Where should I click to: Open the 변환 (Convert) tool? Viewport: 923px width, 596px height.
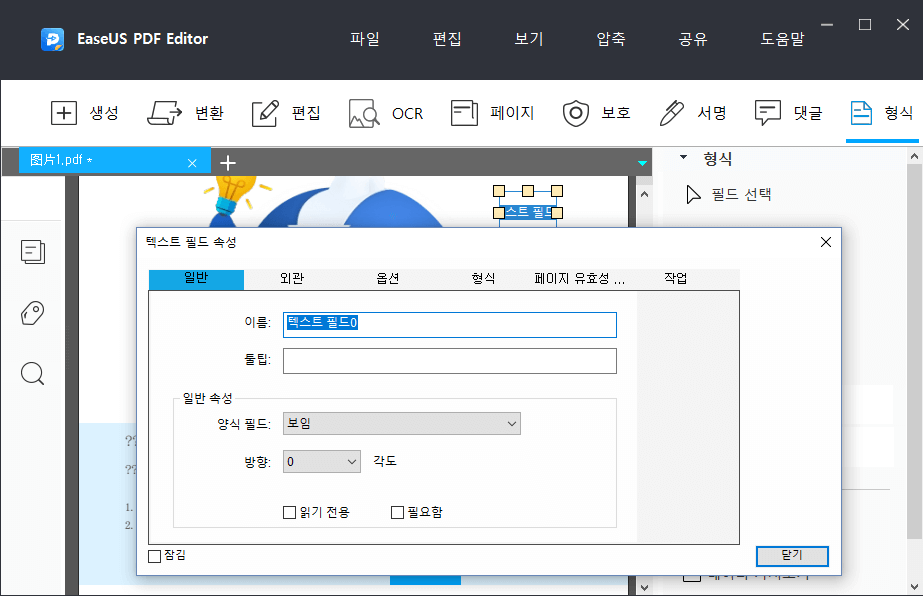coord(186,113)
